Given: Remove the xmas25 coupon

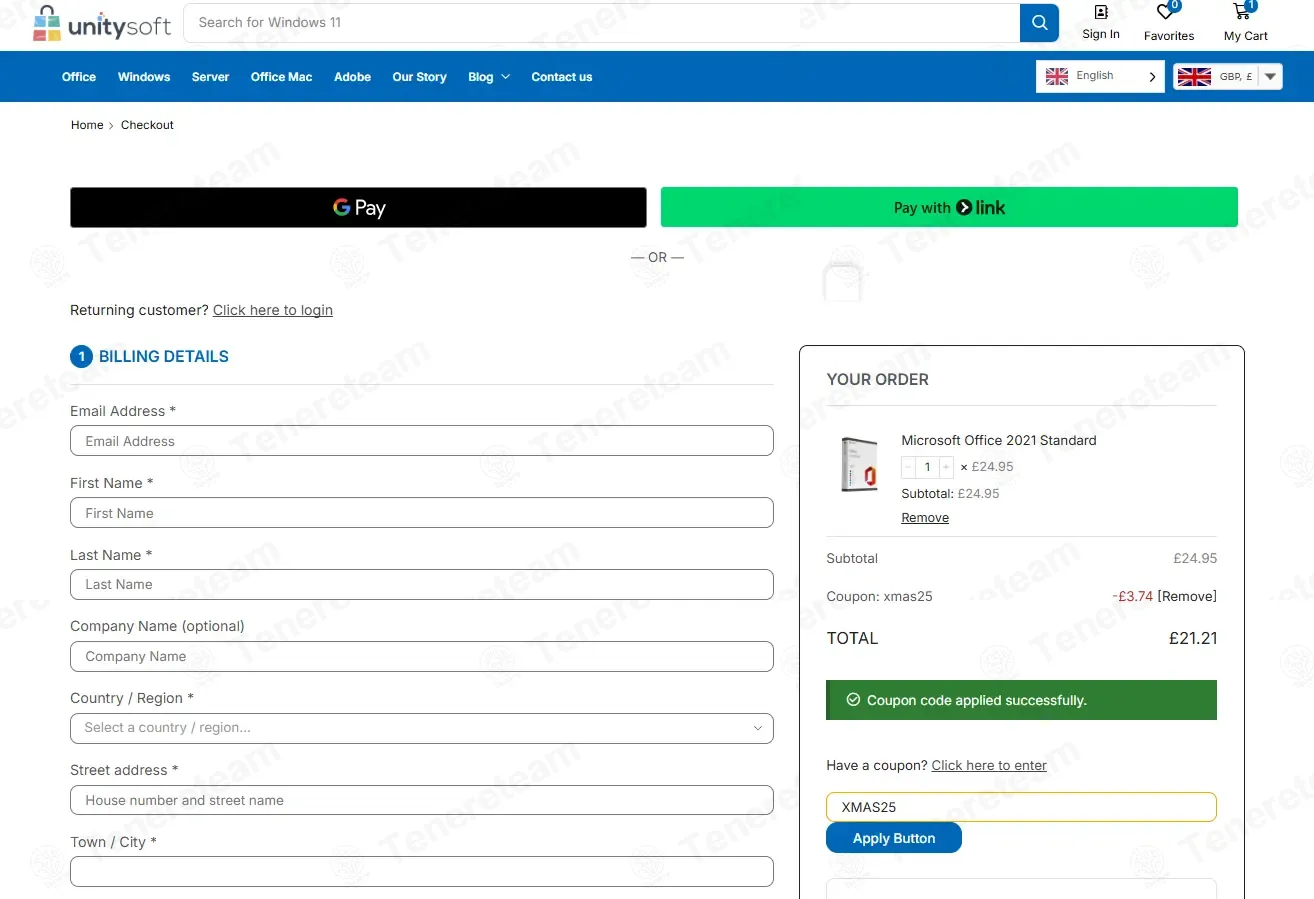Looking at the screenshot, I should point(1187,597).
